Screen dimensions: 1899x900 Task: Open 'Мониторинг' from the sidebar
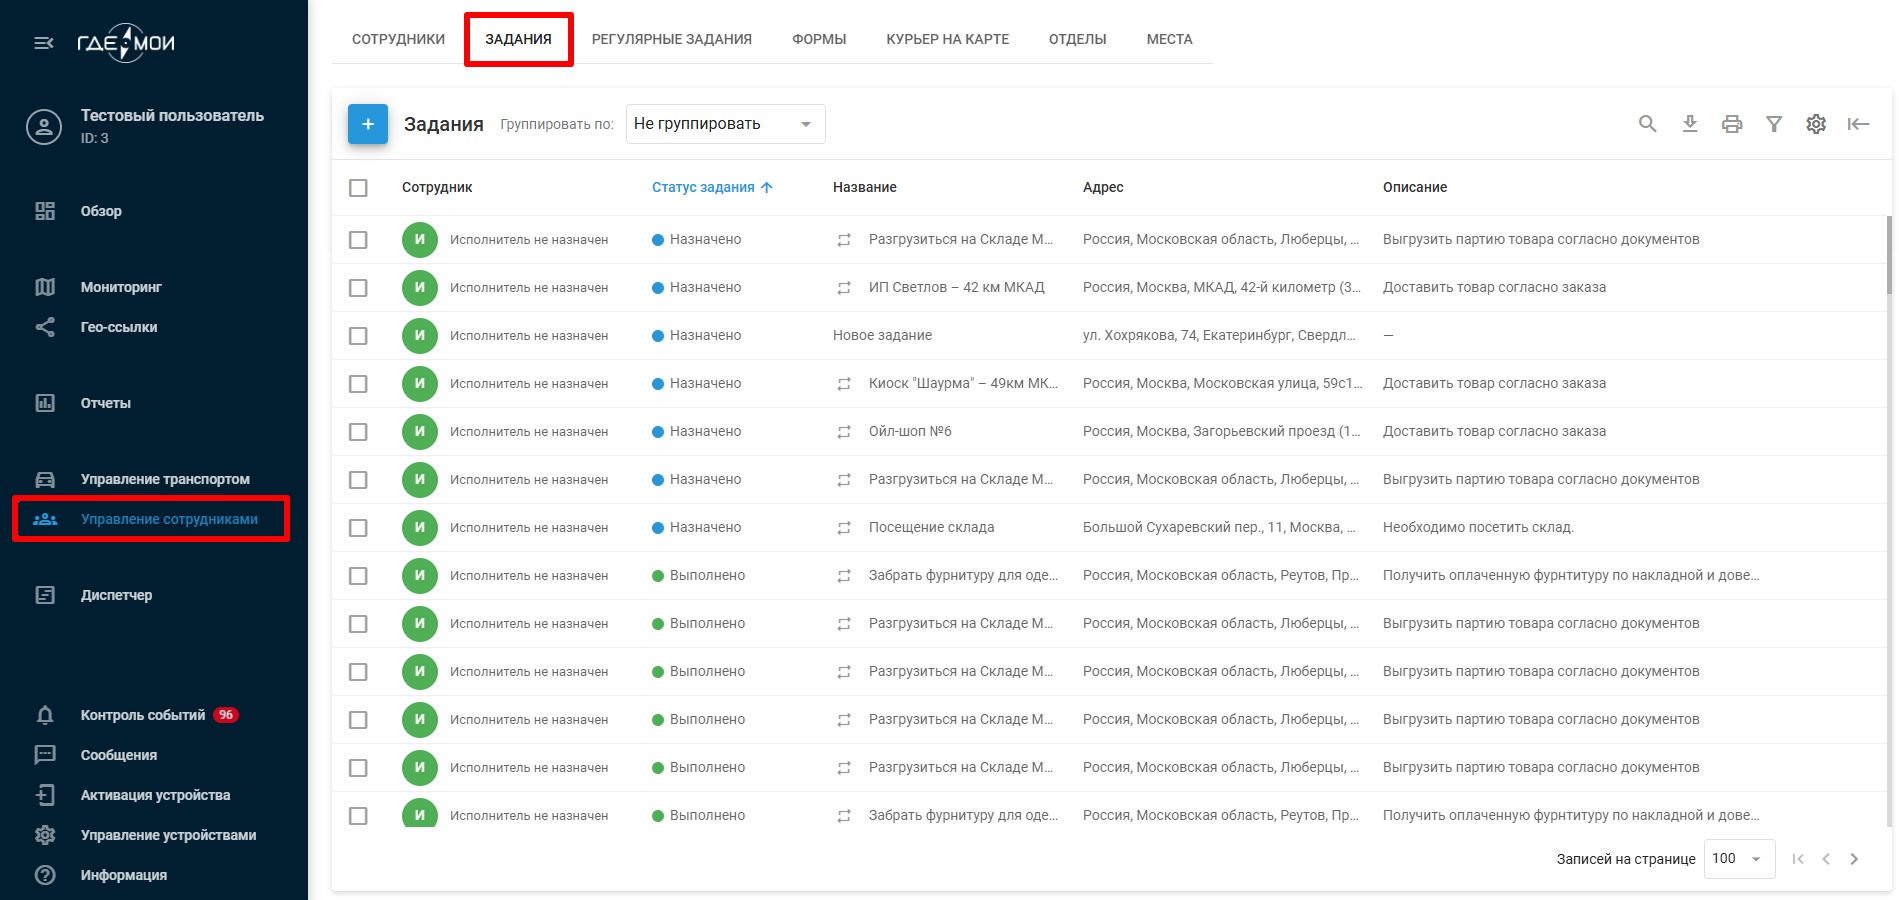121,287
